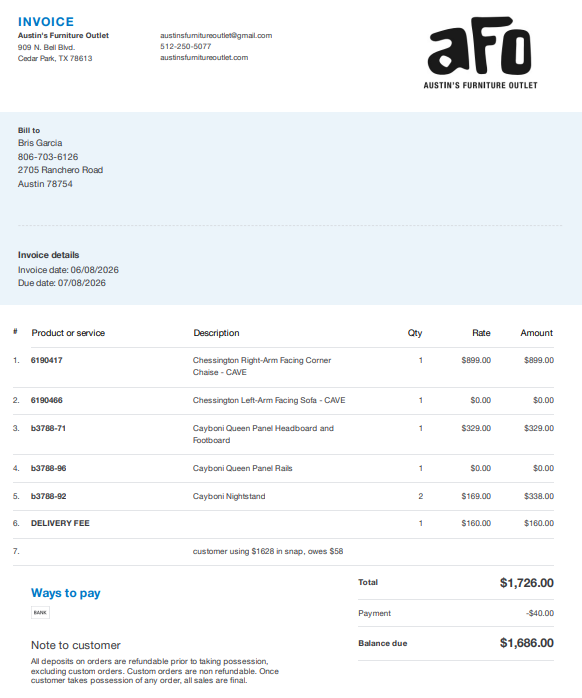
Task: Click the $329.00 amount for b3788-71
Action: click(539, 428)
